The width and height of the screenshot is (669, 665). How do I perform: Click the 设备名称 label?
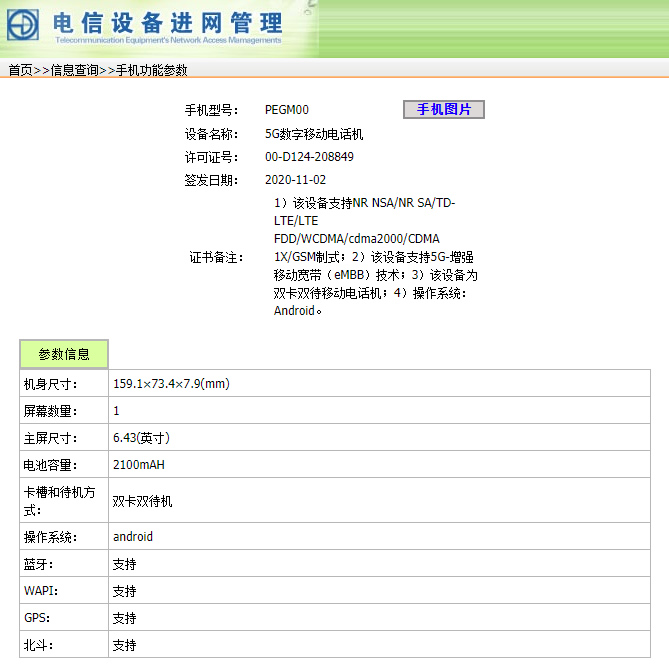(x=211, y=134)
